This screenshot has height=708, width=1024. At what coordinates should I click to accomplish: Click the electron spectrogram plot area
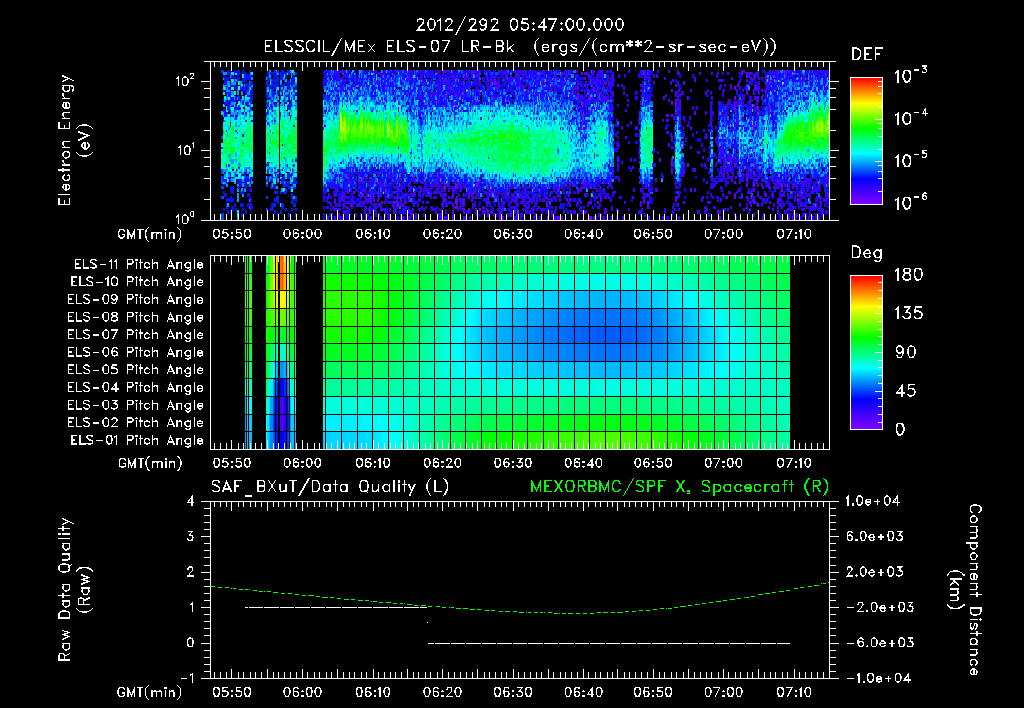[520, 140]
